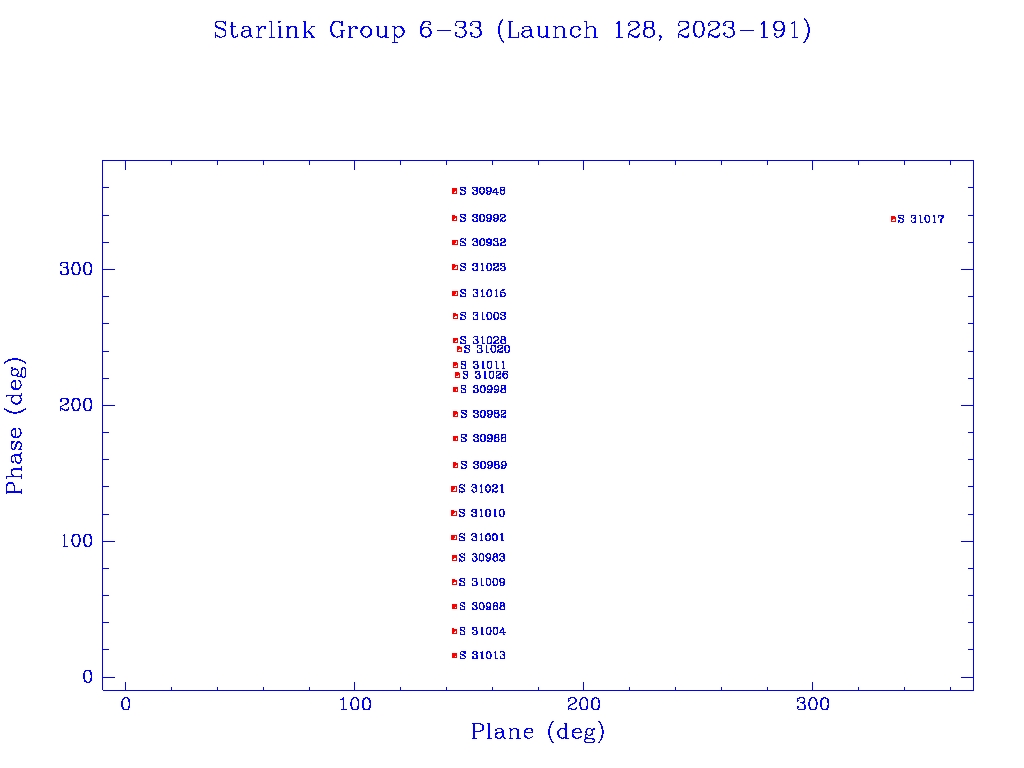Click the S 31023 satellite label
Image resolution: width=1024 pixels, height=768 pixels.
tap(483, 267)
